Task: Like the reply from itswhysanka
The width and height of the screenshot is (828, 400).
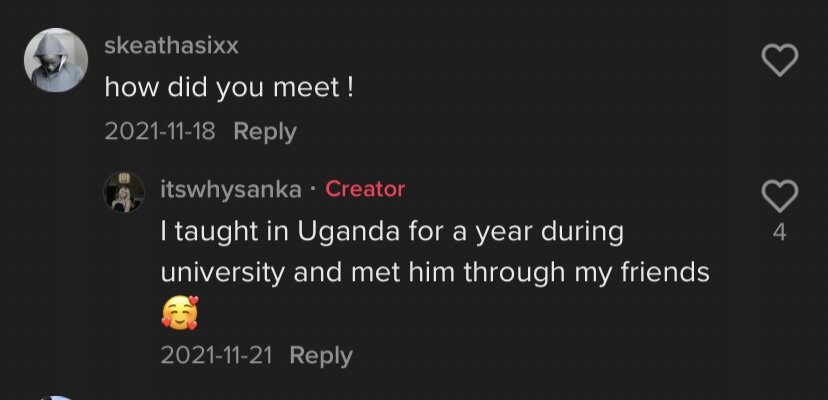Action: point(779,195)
